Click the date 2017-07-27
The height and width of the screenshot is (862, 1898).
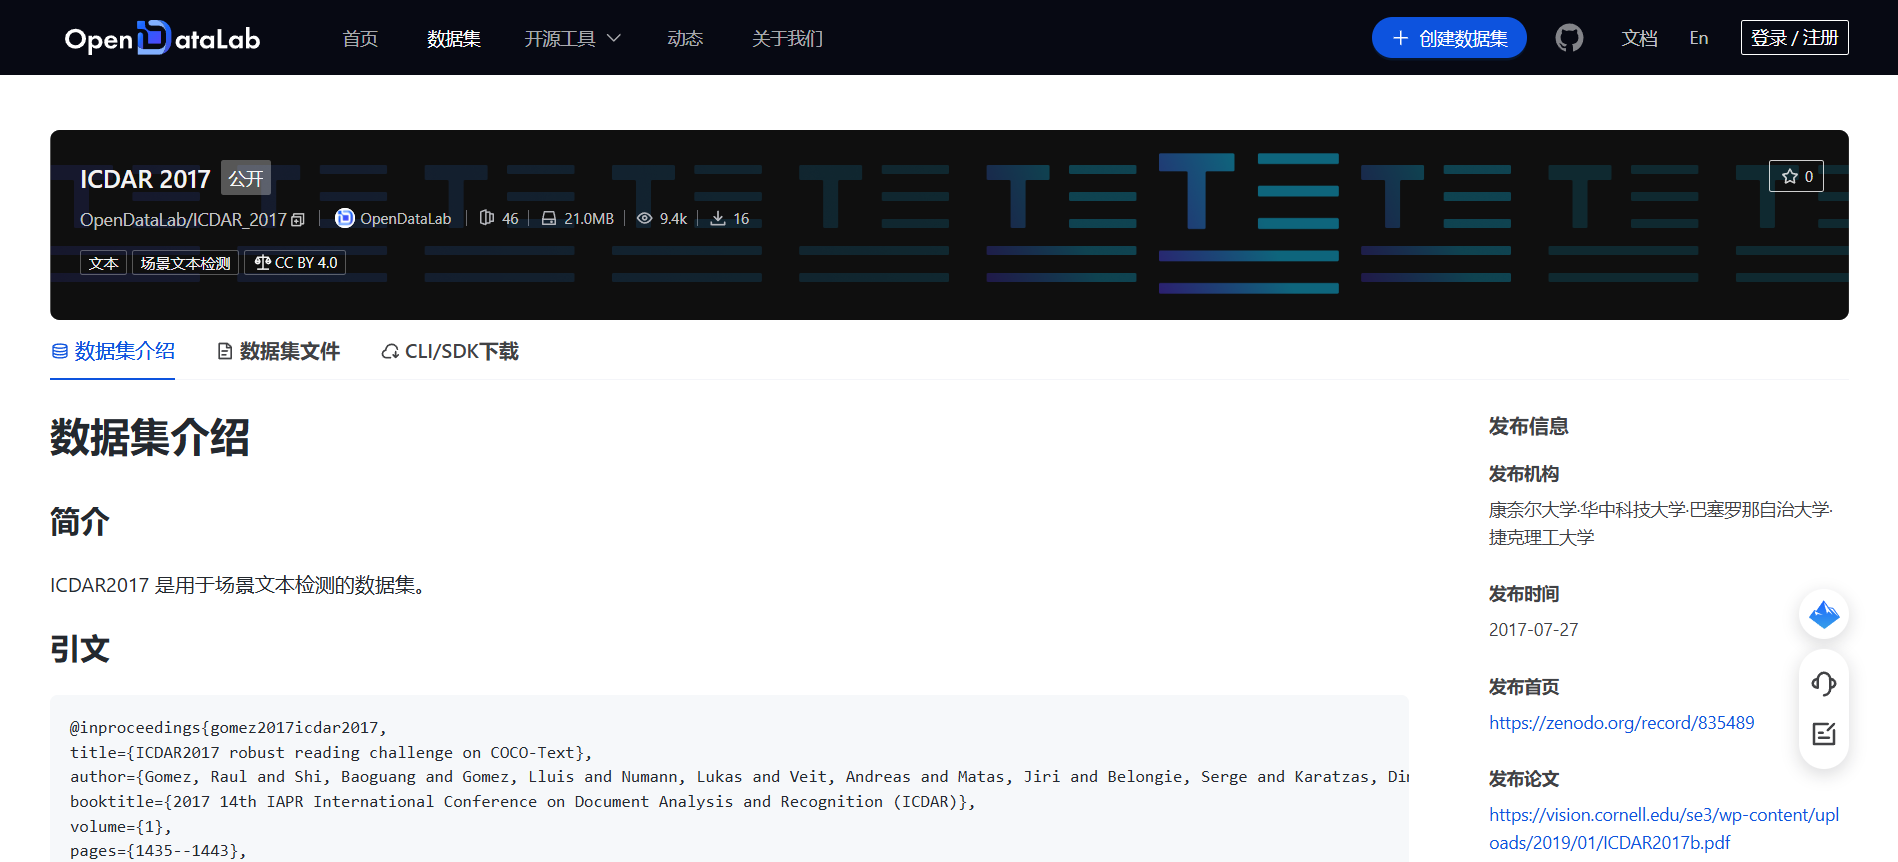pos(1534,630)
